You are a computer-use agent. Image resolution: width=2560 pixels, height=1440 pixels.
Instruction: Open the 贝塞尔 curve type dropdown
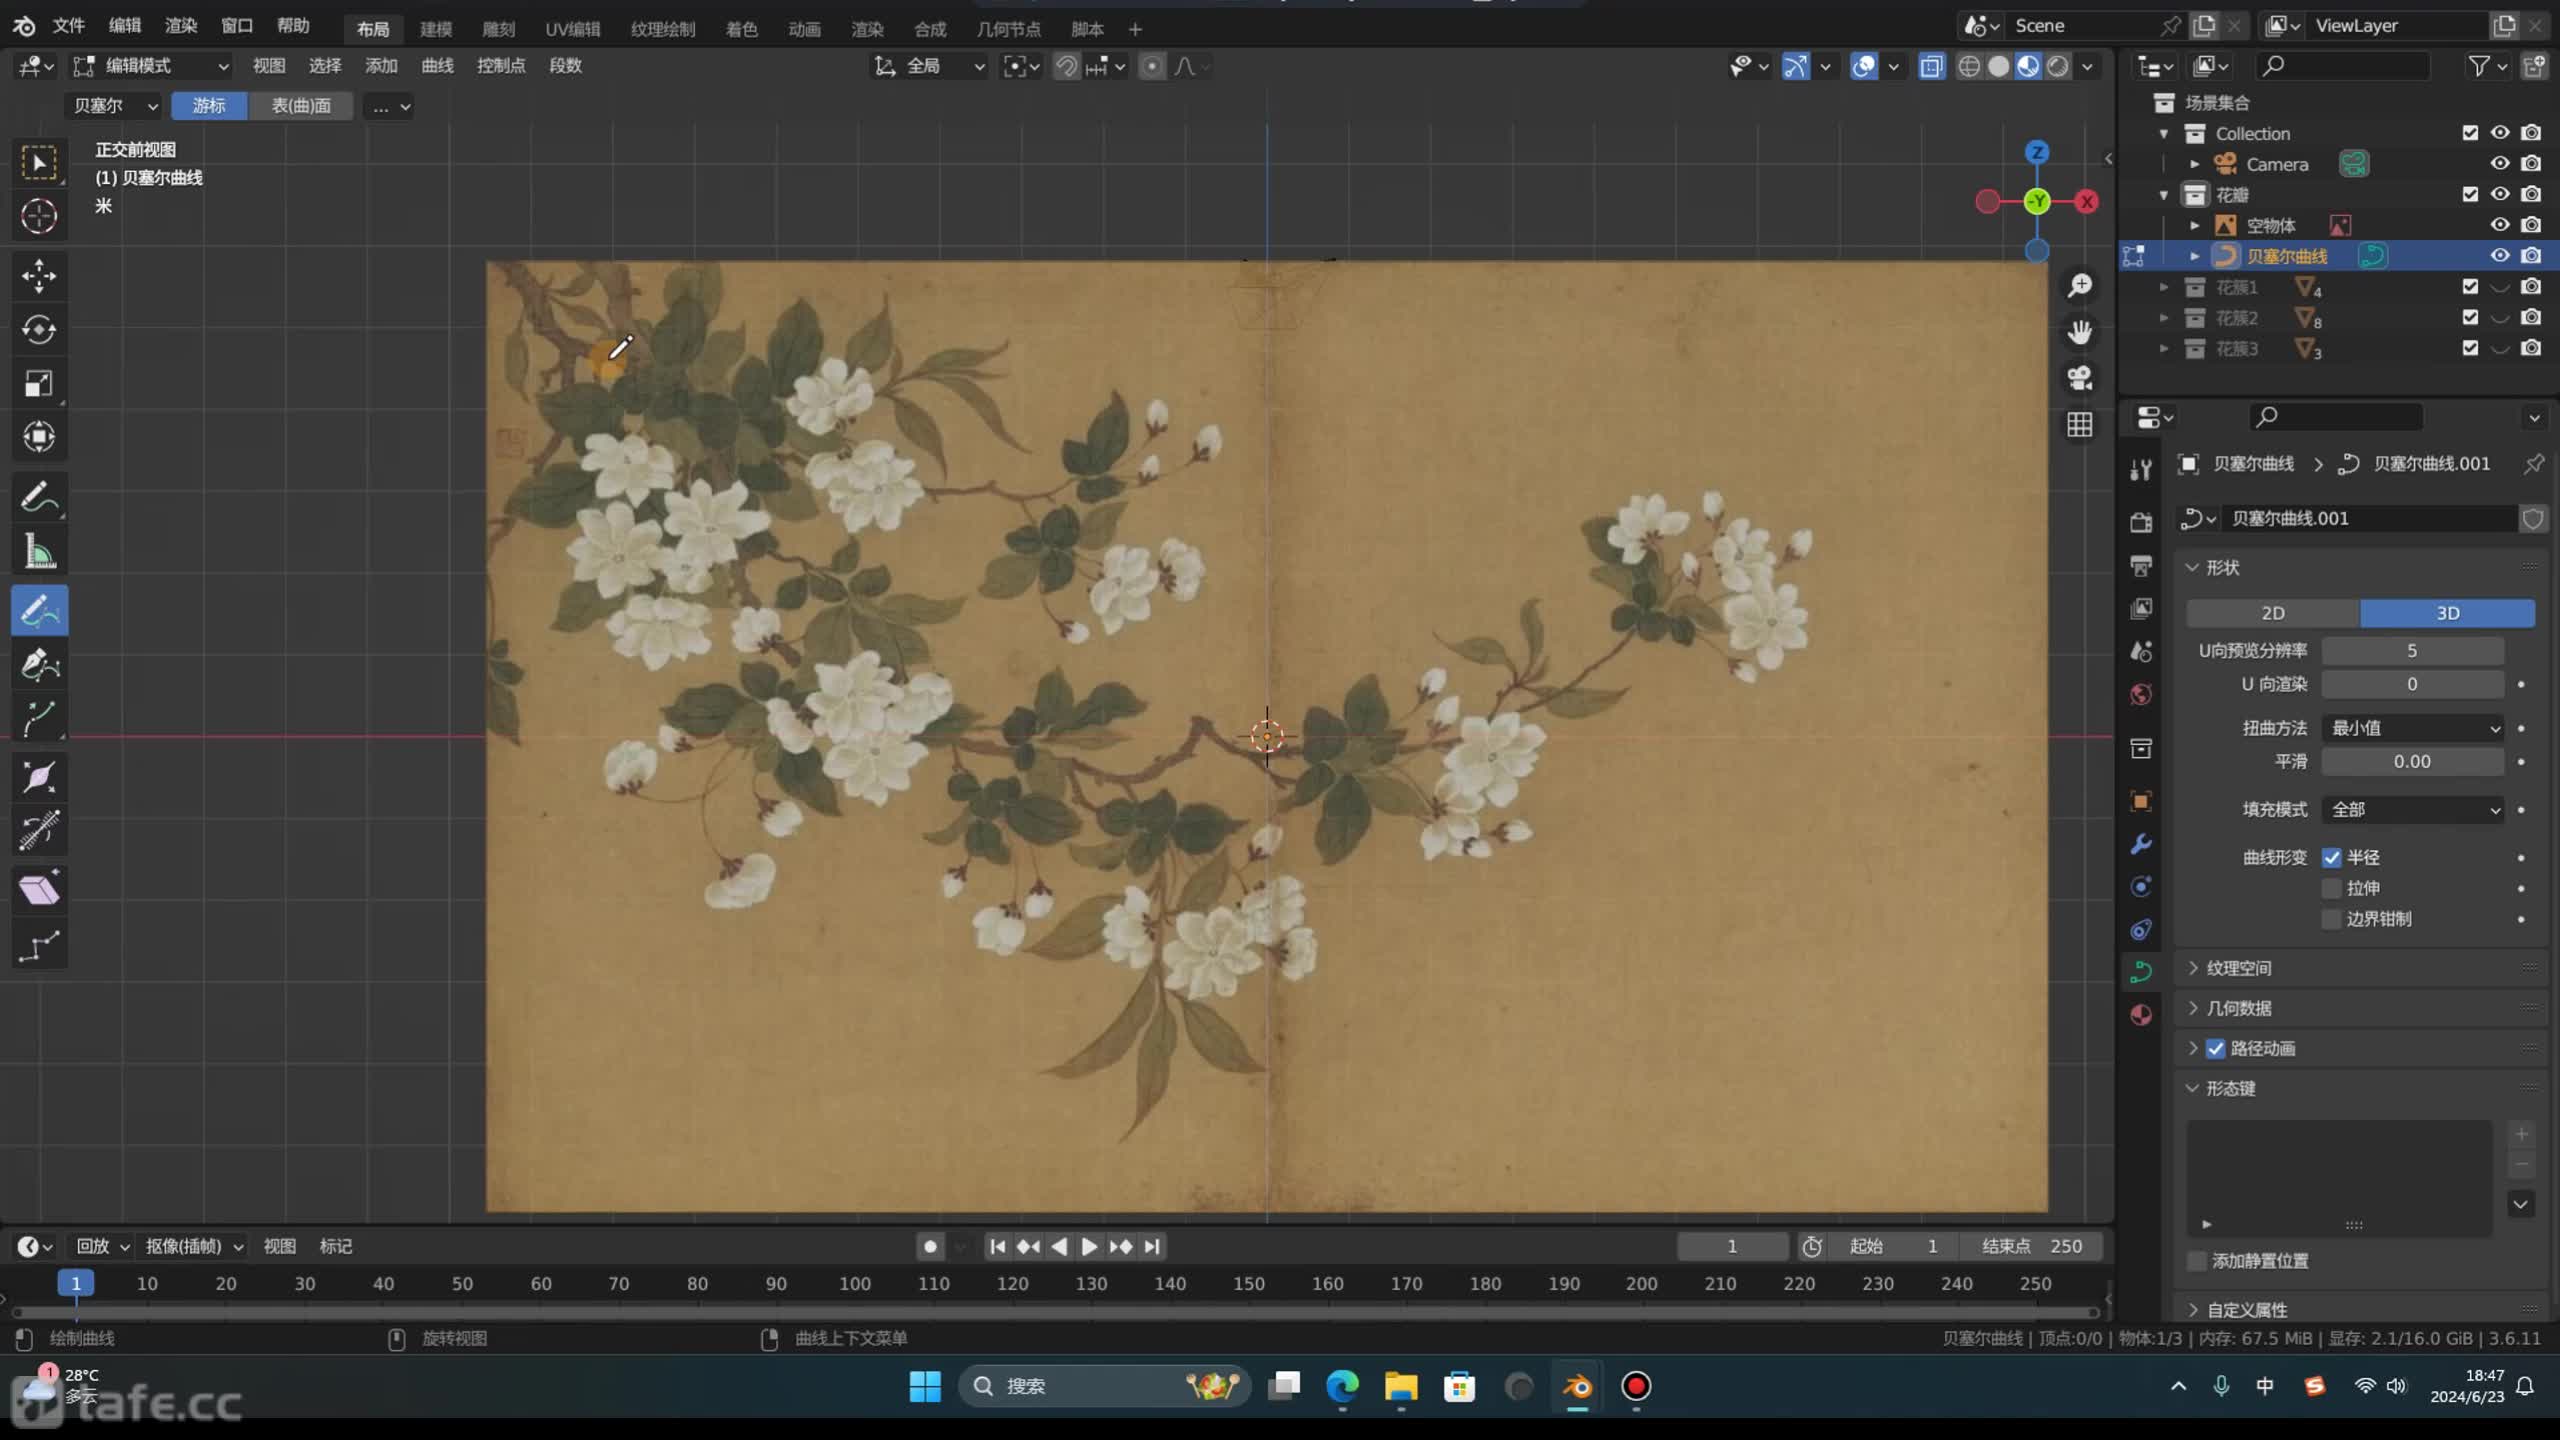(115, 106)
